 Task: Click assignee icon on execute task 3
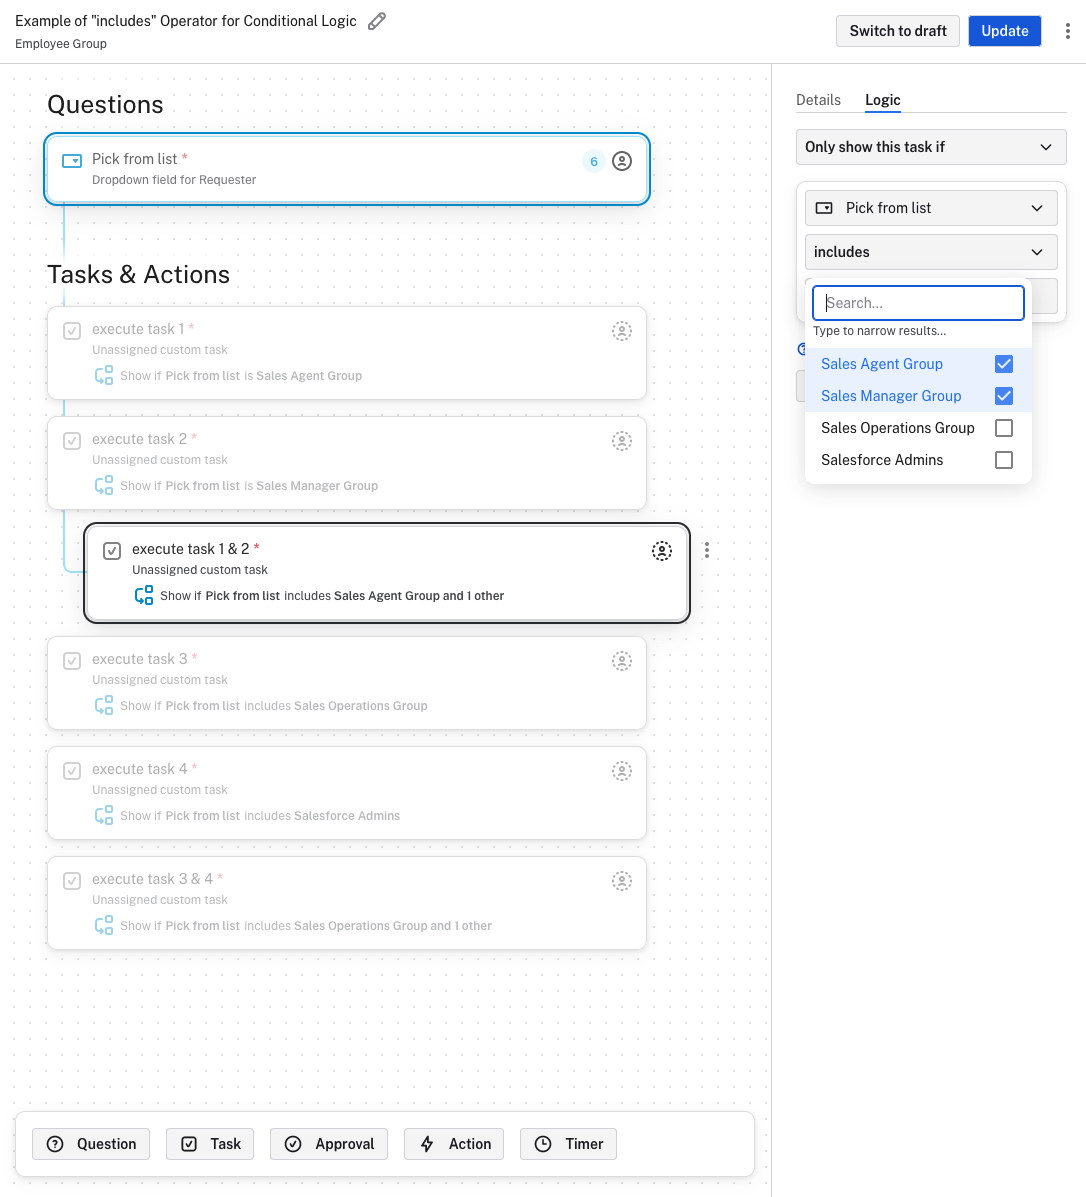(622, 661)
